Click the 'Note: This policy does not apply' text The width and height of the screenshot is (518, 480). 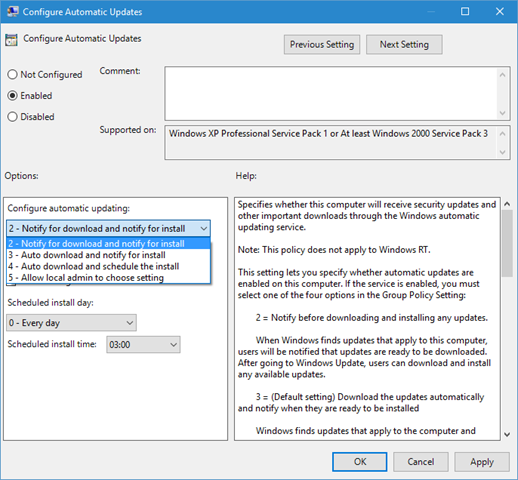[334, 250]
